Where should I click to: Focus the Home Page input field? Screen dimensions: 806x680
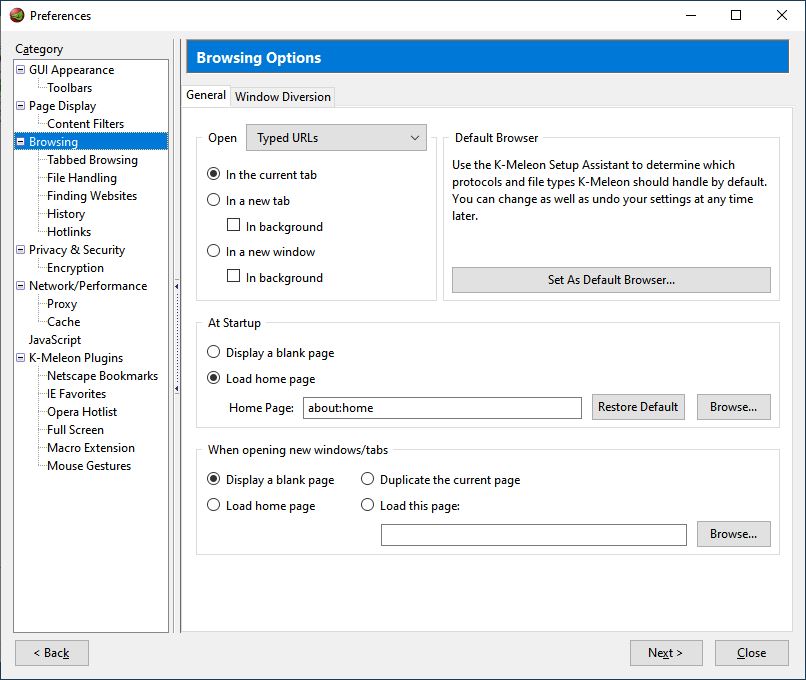coord(443,408)
